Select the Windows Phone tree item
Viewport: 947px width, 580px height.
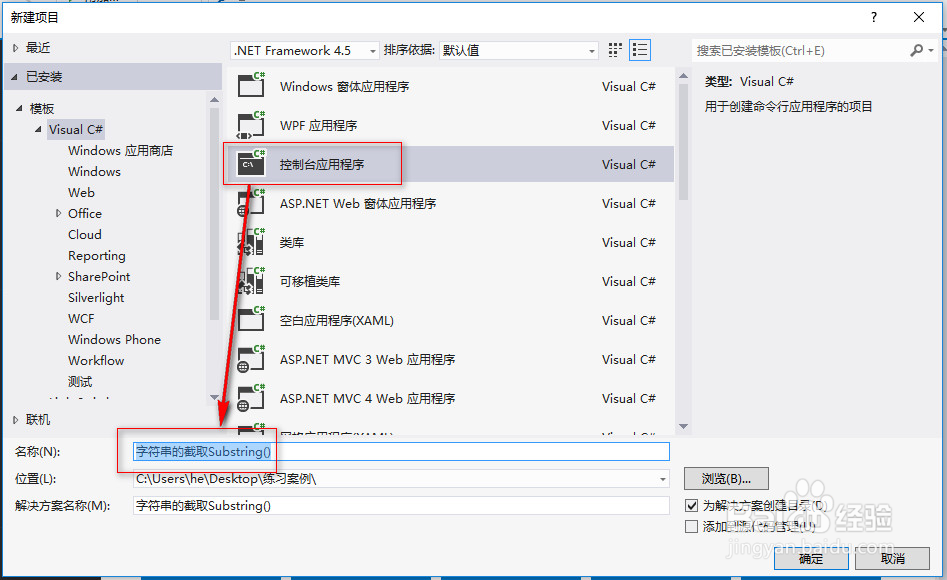[x=114, y=340]
